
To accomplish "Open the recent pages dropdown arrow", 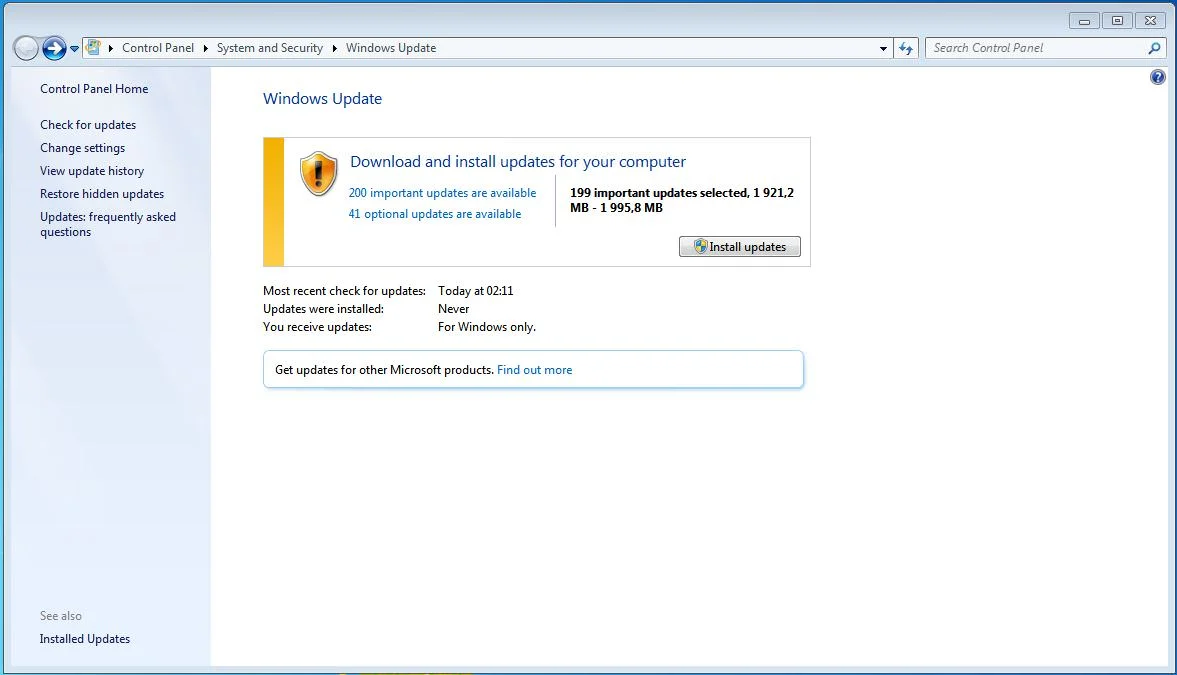I will point(74,49).
